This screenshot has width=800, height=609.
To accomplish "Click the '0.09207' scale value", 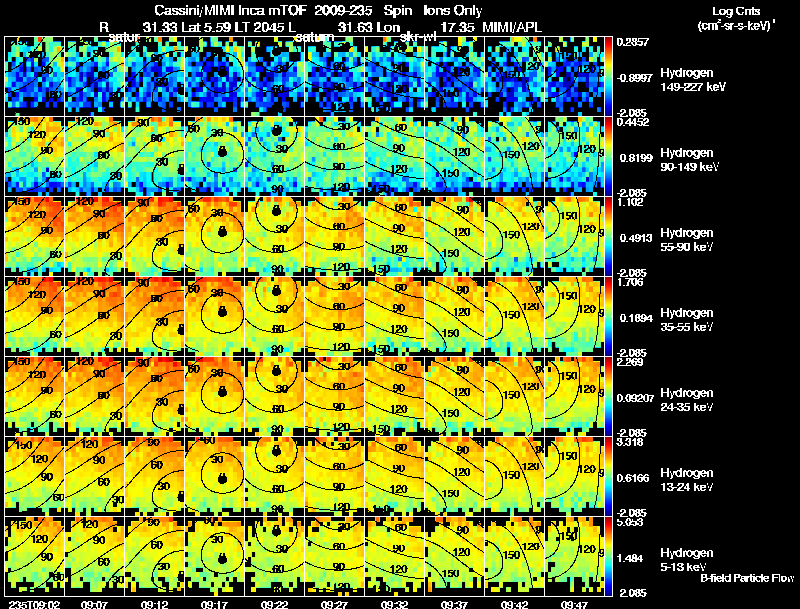I will (x=635, y=398).
